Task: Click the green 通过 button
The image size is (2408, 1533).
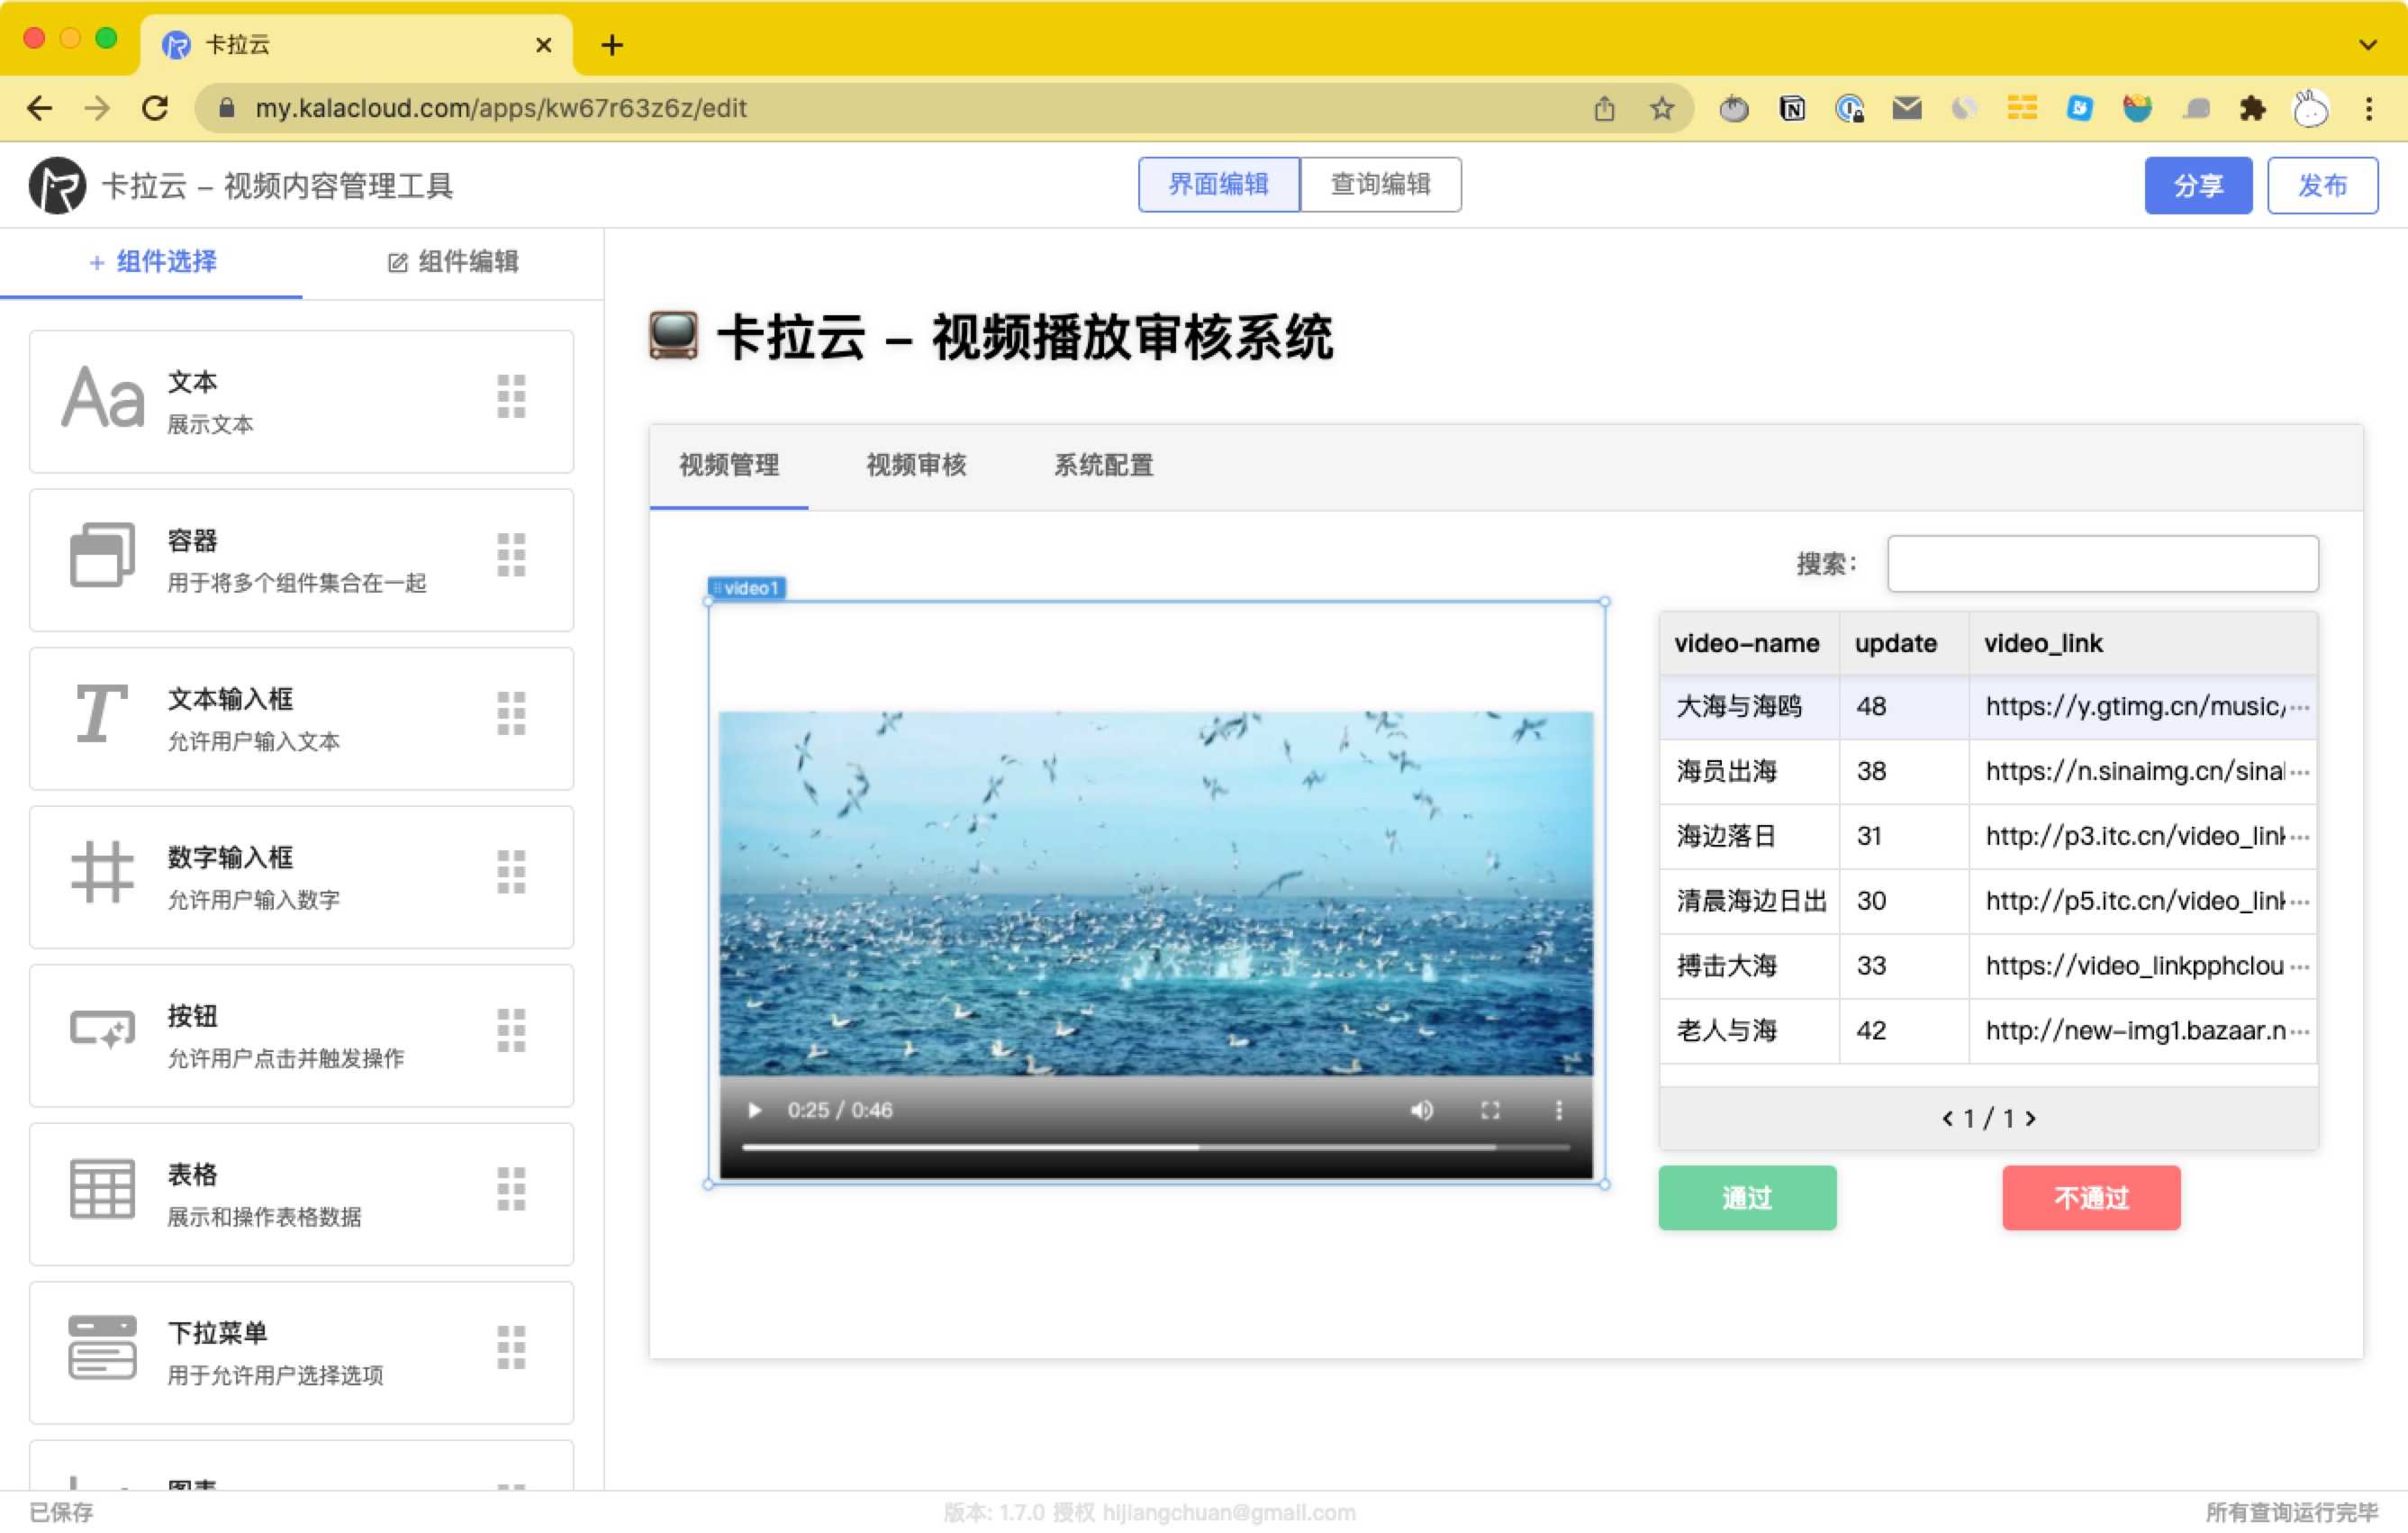Action: [1747, 1197]
